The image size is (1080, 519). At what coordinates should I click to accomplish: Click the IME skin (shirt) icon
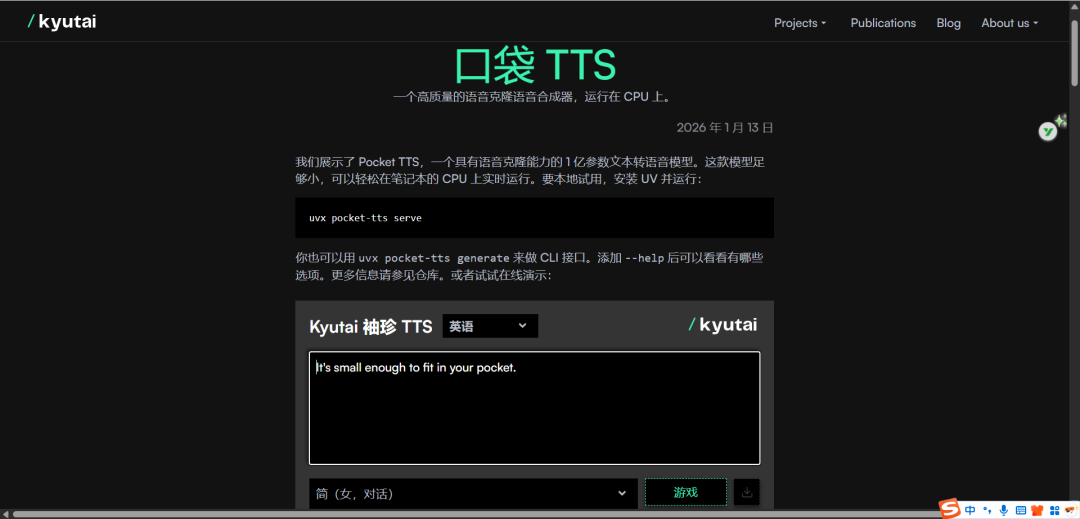1037,511
